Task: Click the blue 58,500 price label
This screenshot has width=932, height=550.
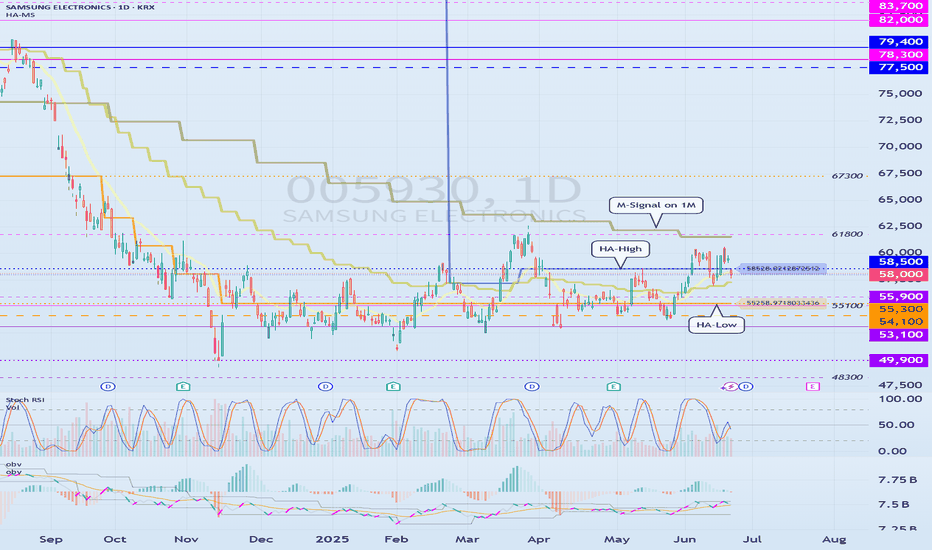Action: coord(900,262)
